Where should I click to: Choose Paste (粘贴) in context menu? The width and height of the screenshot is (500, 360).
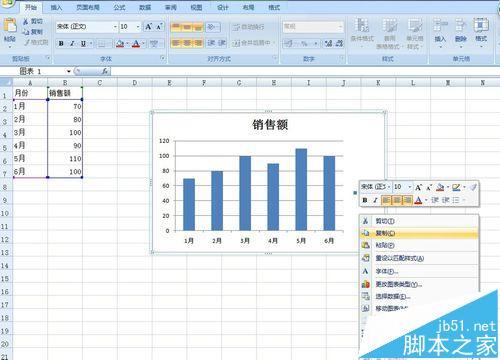[419, 245]
